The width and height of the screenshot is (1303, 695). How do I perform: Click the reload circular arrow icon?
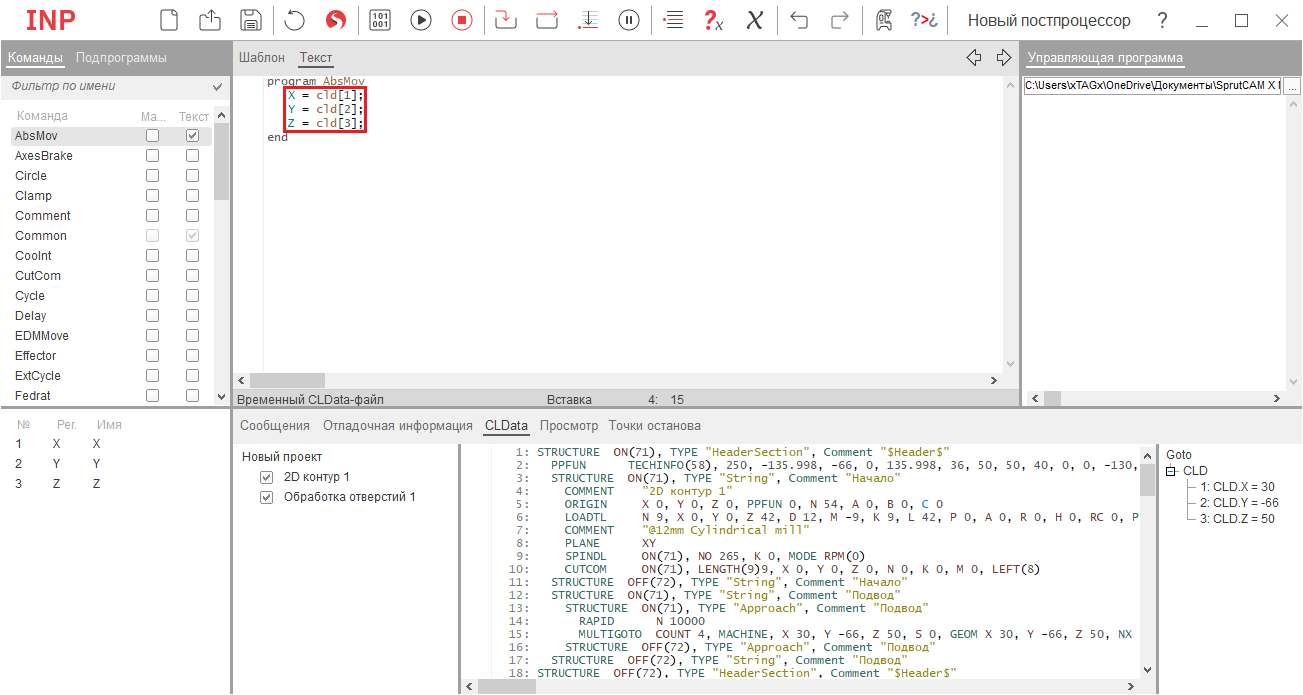(x=295, y=20)
